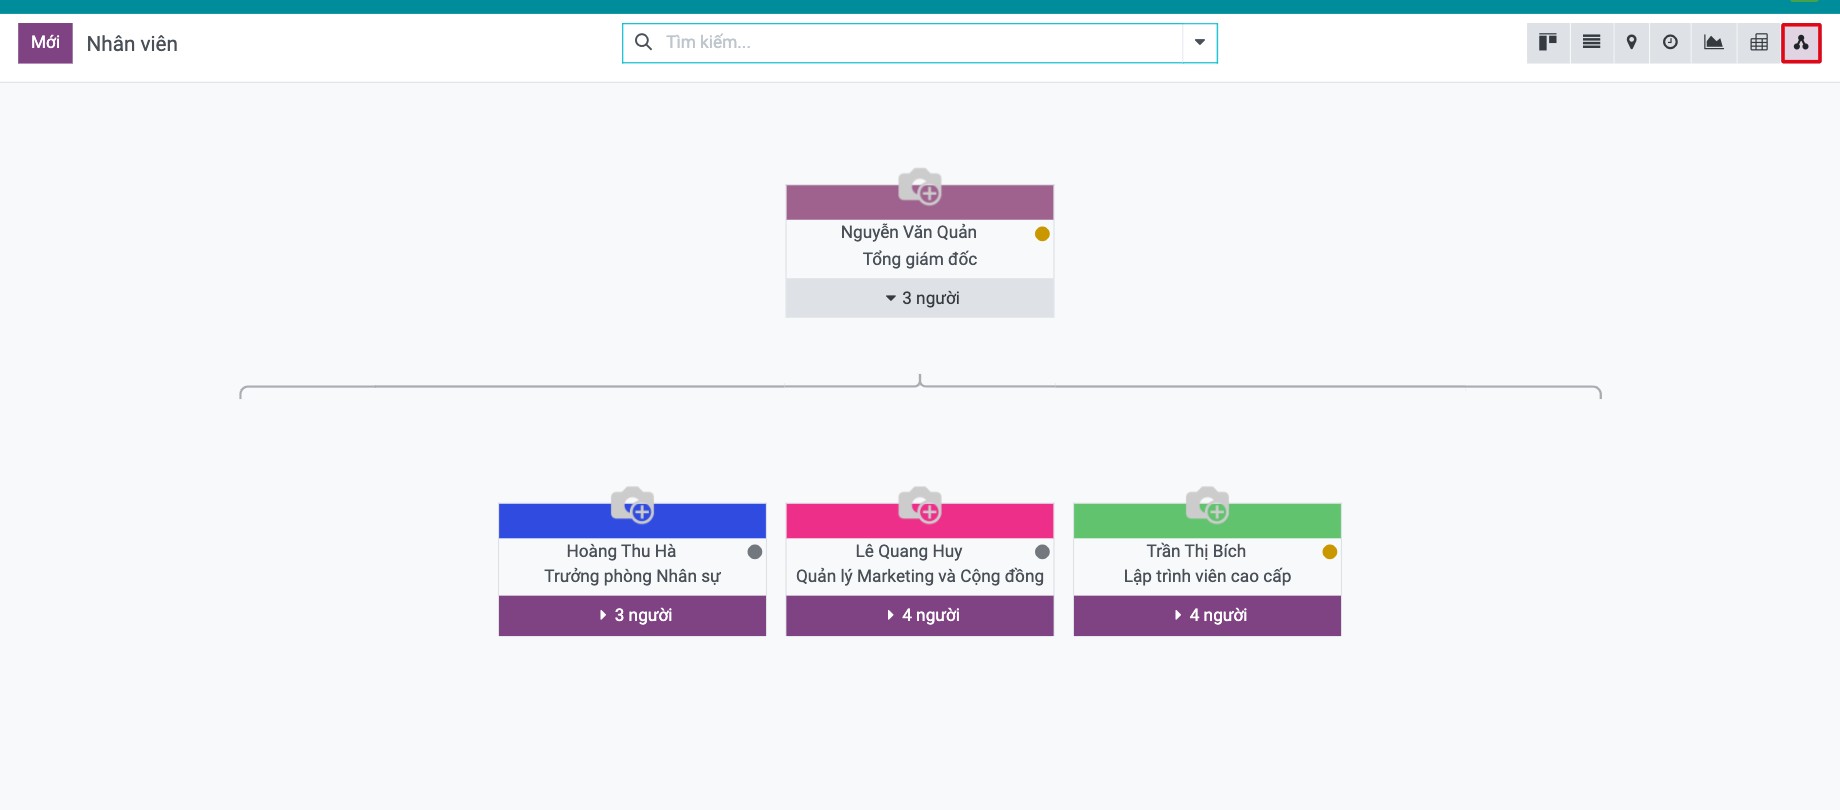Expand Trần Thị Bích's 4 người
The height and width of the screenshot is (810, 1840).
pyautogui.click(x=1208, y=615)
